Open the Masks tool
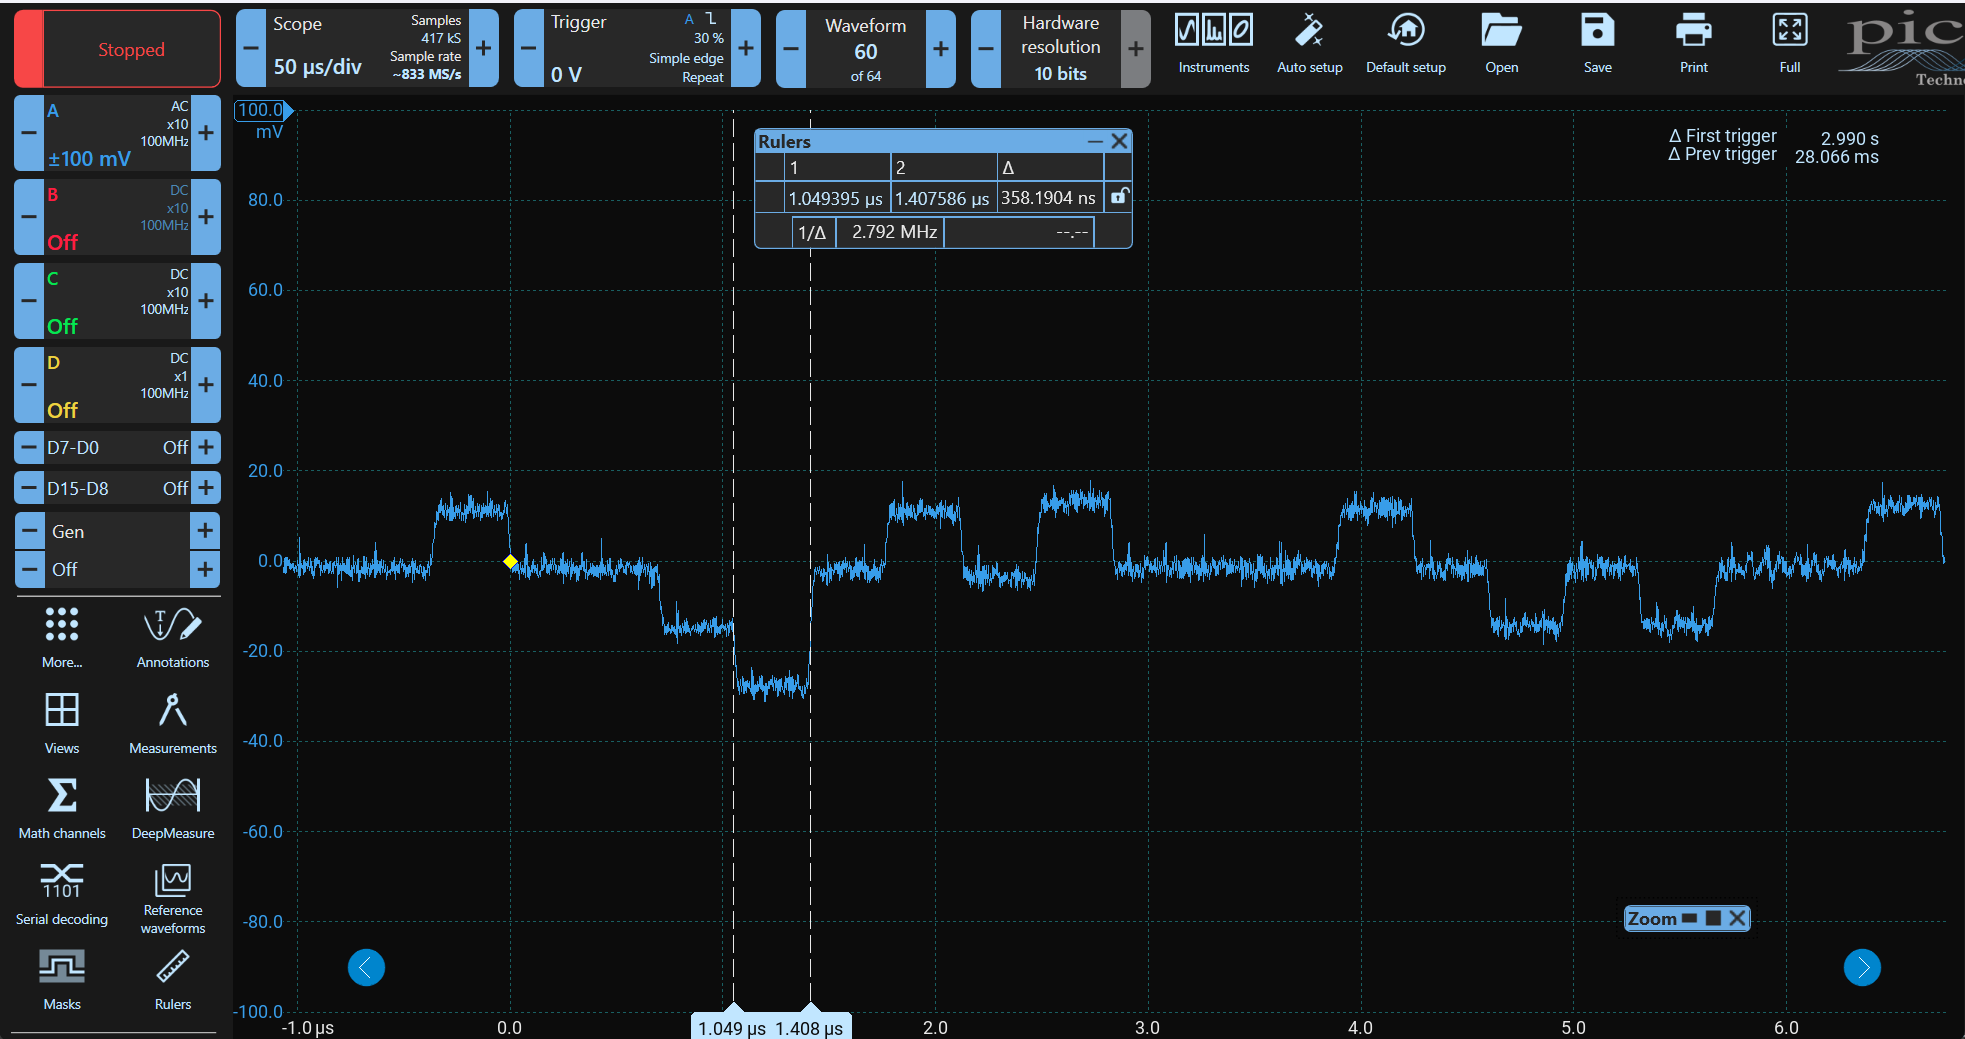The image size is (1965, 1039). tap(62, 979)
